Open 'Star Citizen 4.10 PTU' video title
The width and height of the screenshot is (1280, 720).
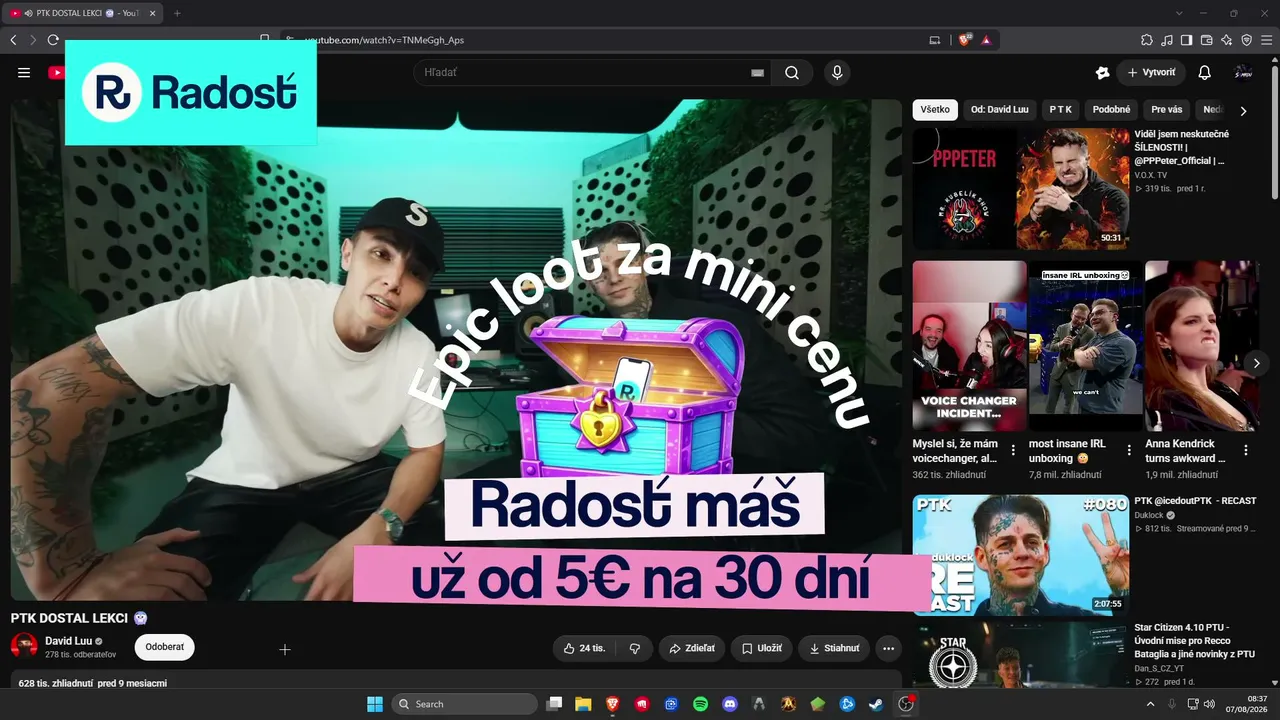(1194, 640)
